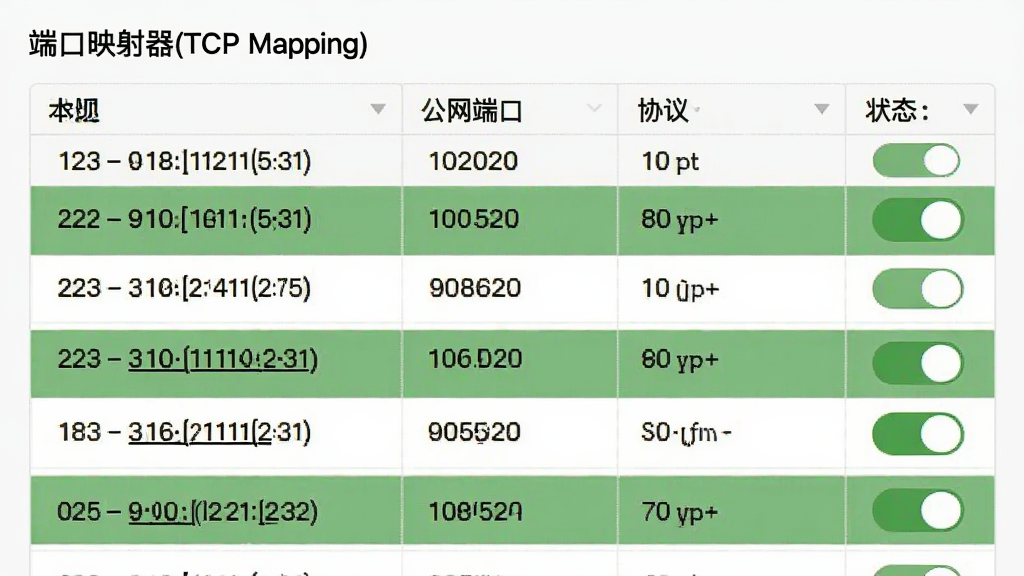Open the underlined 025 – 9·00 address link

click(x=223, y=511)
